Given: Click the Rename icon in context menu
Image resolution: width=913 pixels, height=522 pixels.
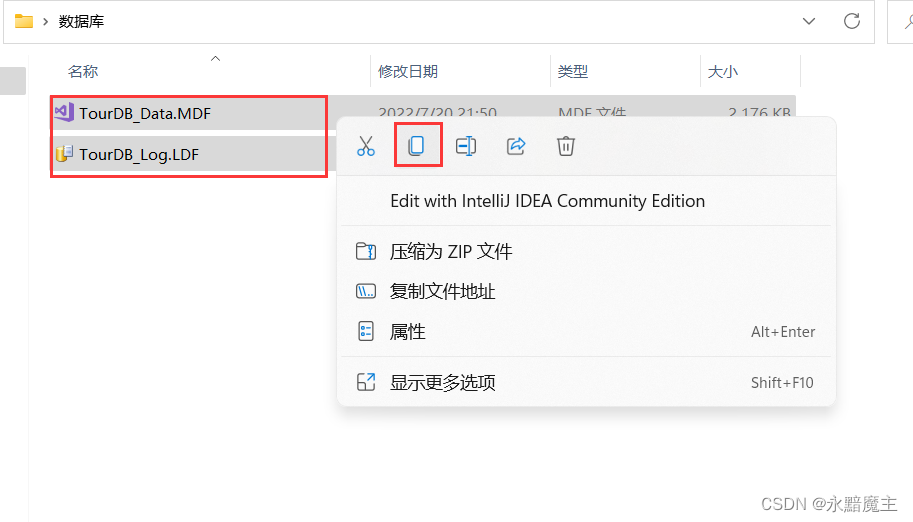Looking at the screenshot, I should (x=466, y=146).
